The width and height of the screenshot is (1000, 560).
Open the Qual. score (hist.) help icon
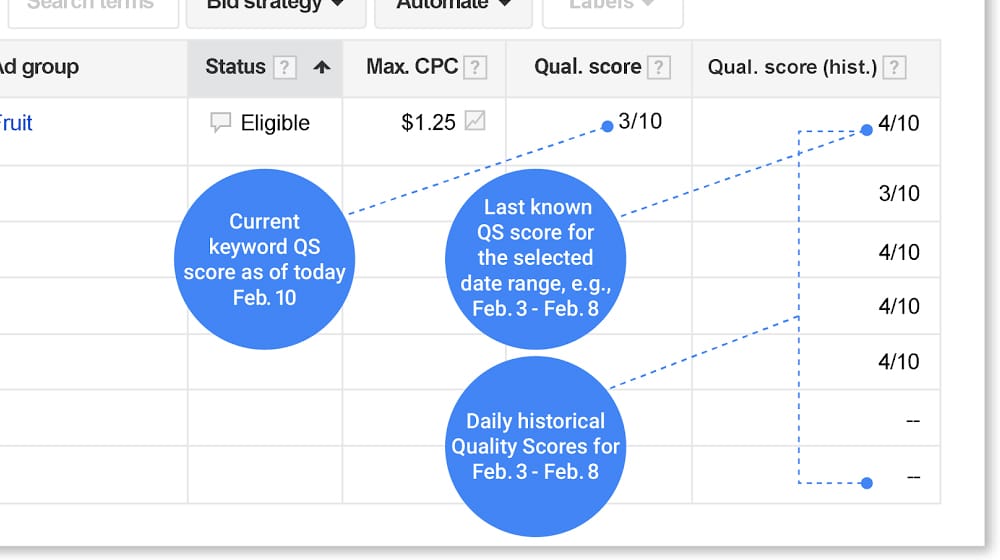(894, 67)
